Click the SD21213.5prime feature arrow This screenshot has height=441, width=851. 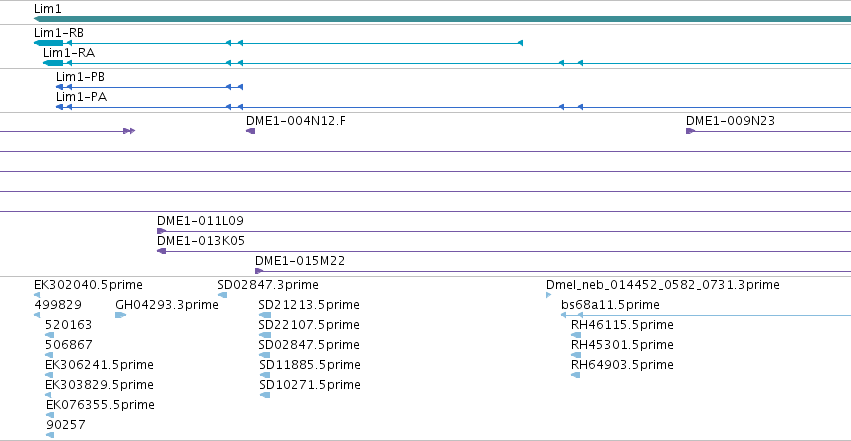265,315
